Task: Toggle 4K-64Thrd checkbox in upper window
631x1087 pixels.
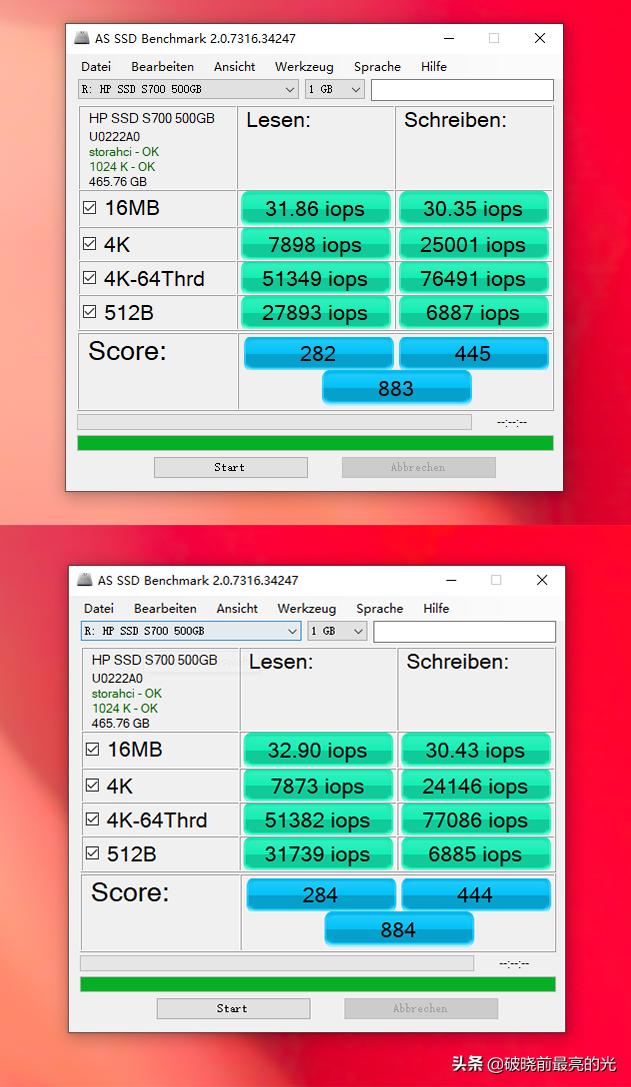Action: pos(89,277)
